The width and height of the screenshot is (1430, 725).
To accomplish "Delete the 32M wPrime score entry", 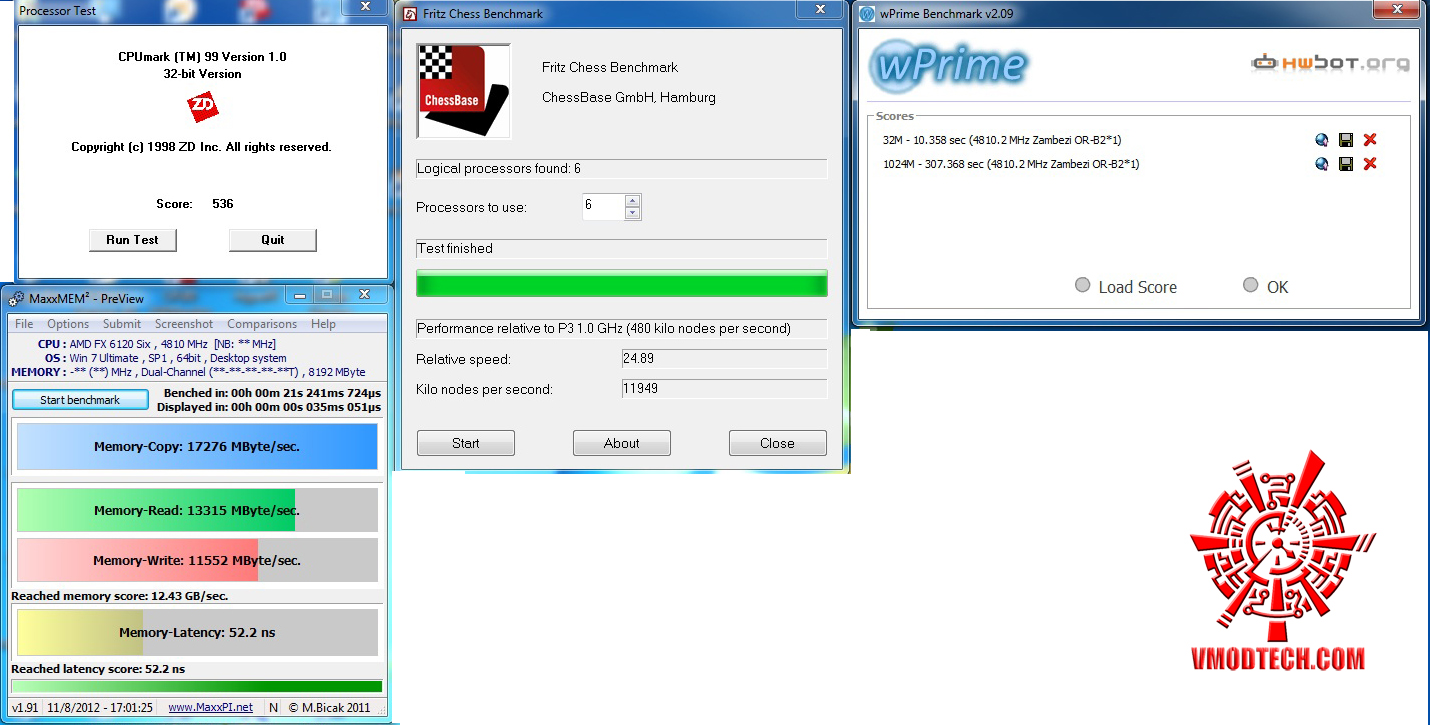I will click(1370, 140).
